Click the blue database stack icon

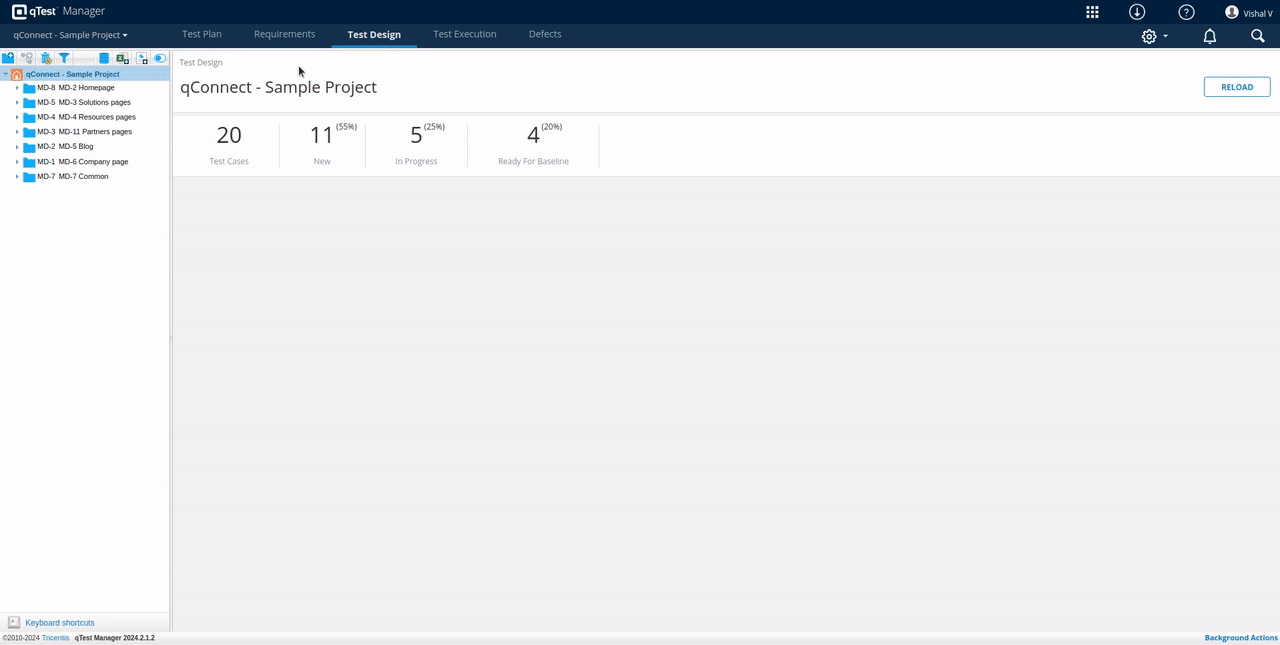[x=104, y=58]
